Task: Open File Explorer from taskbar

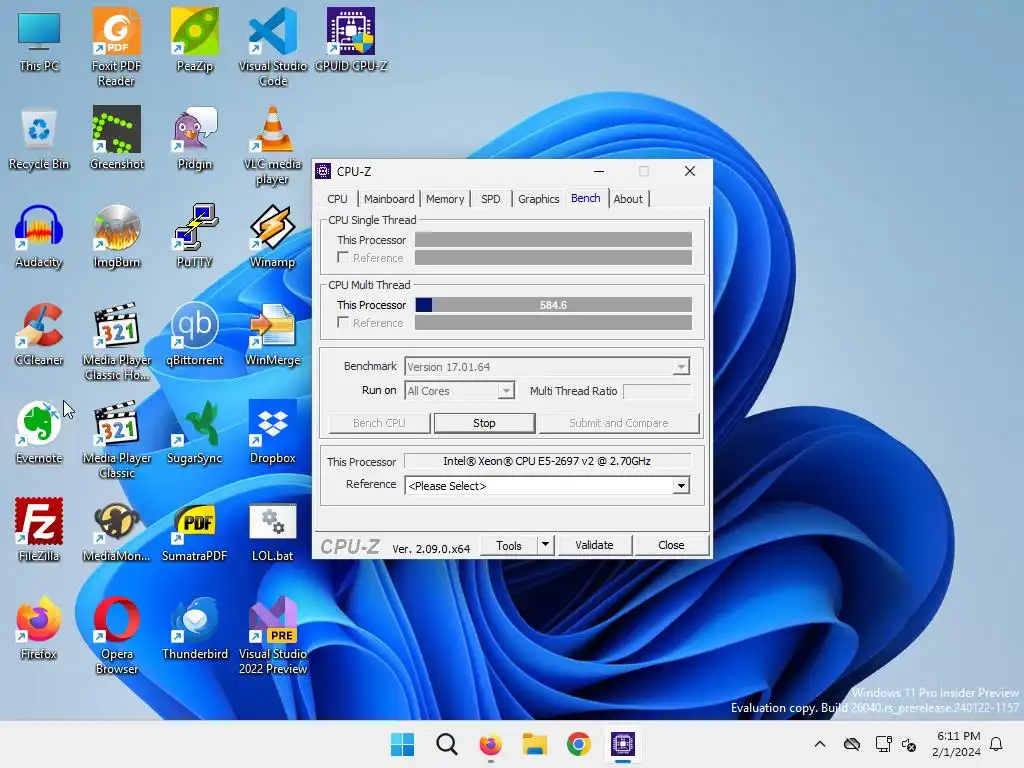Action: pyautogui.click(x=535, y=744)
